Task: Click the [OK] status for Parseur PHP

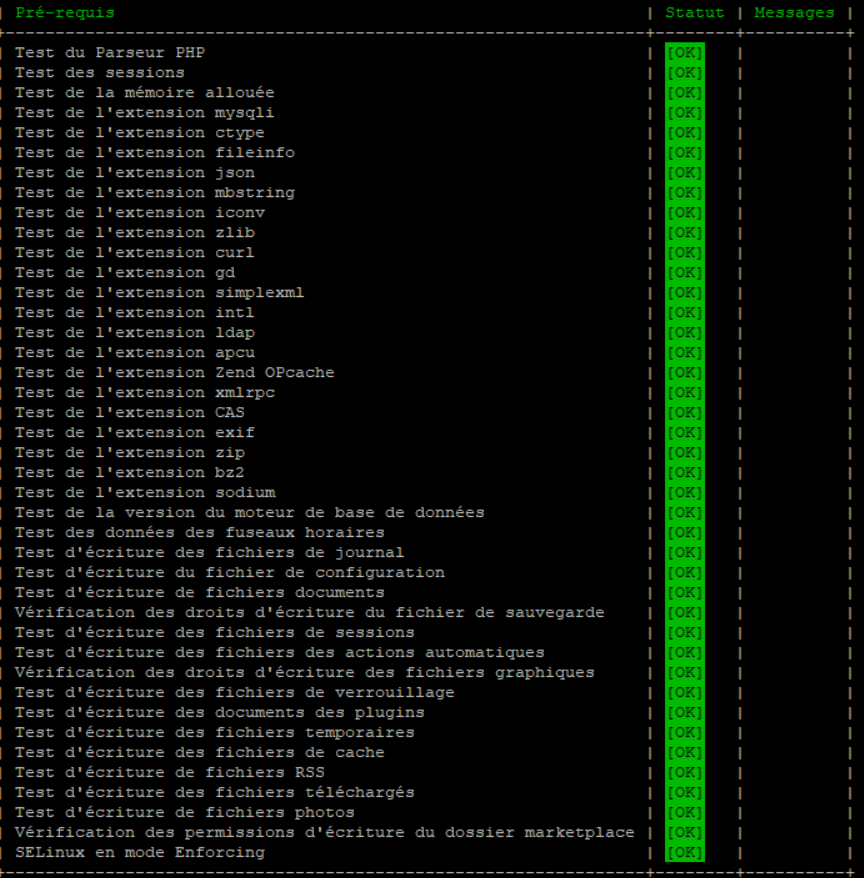Action: (x=685, y=53)
